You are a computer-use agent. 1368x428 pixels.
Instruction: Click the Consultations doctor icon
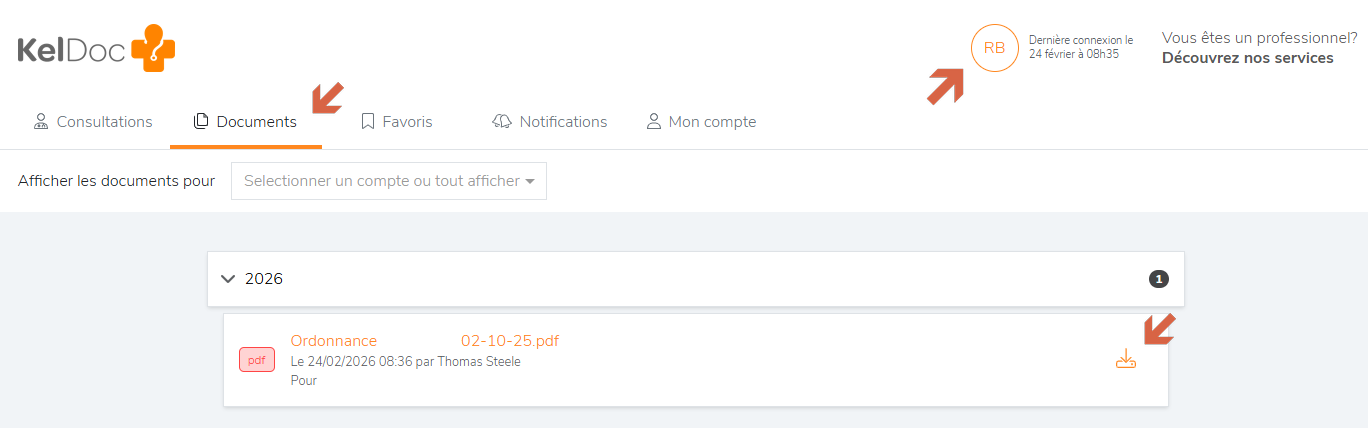[41, 122]
